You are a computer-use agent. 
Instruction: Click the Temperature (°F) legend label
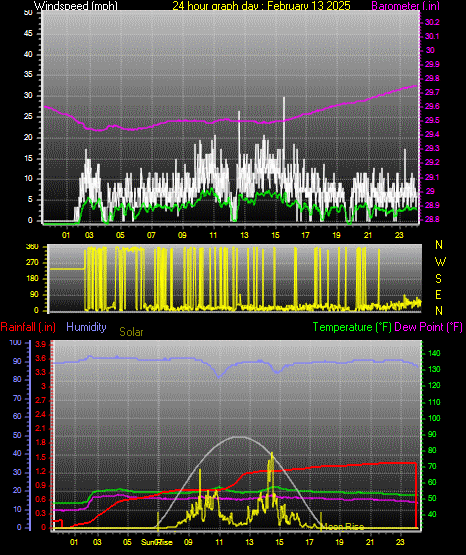352,327
